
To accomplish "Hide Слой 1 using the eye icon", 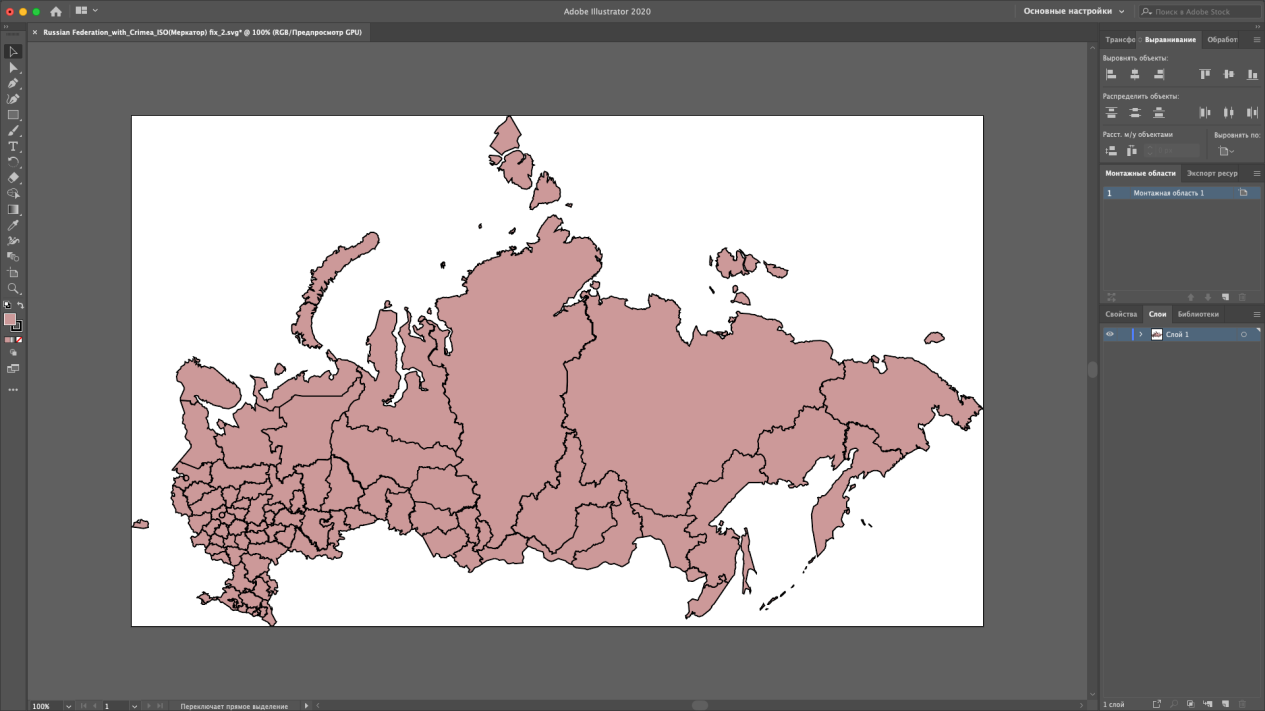I will point(1109,334).
